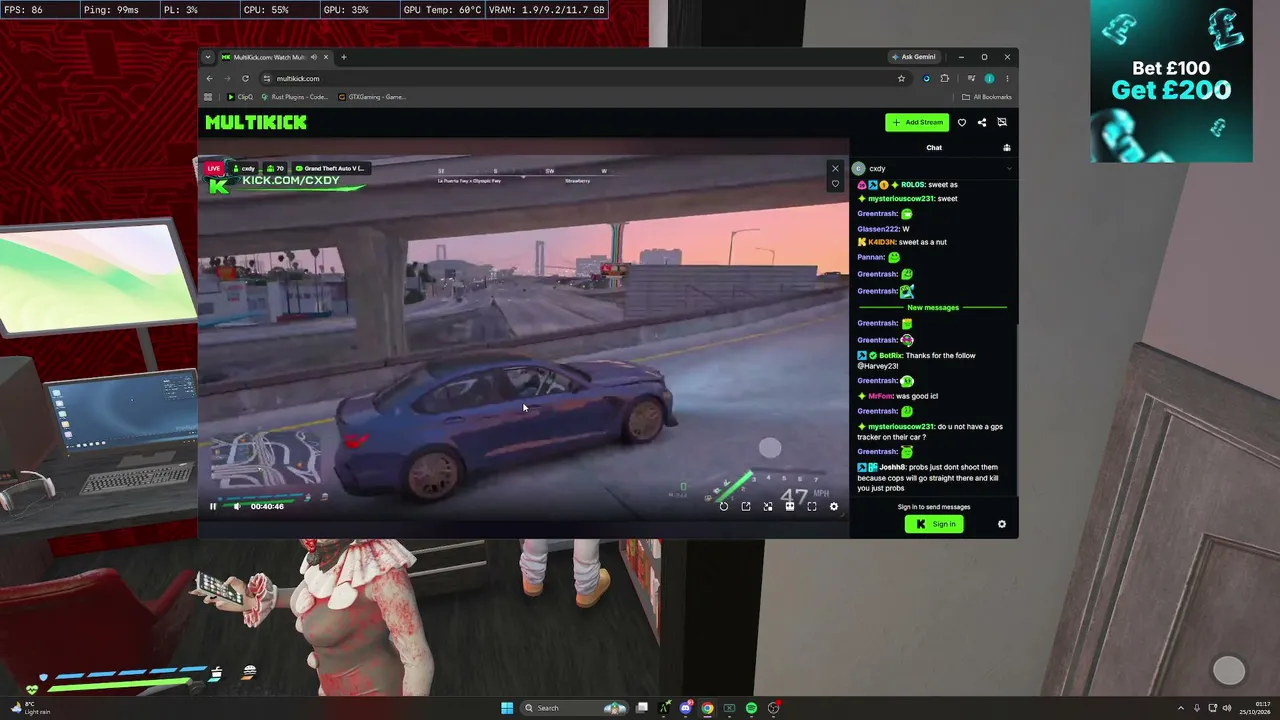This screenshot has width=1280, height=720.
Task: Pop out the stream in new window
Action: click(x=746, y=506)
